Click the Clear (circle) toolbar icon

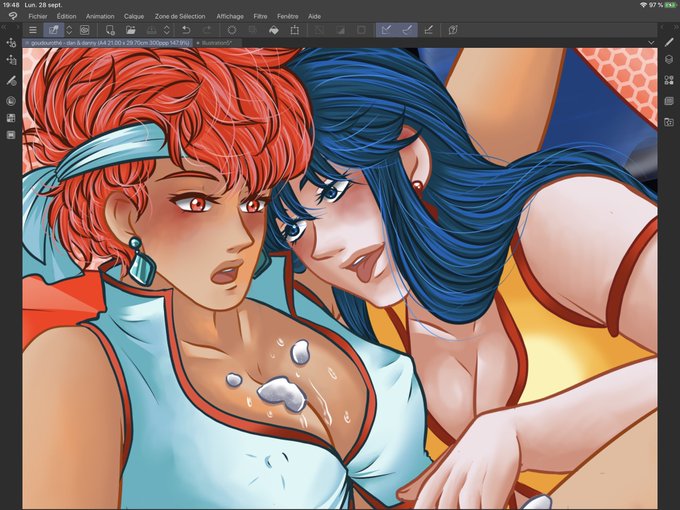tap(232, 30)
